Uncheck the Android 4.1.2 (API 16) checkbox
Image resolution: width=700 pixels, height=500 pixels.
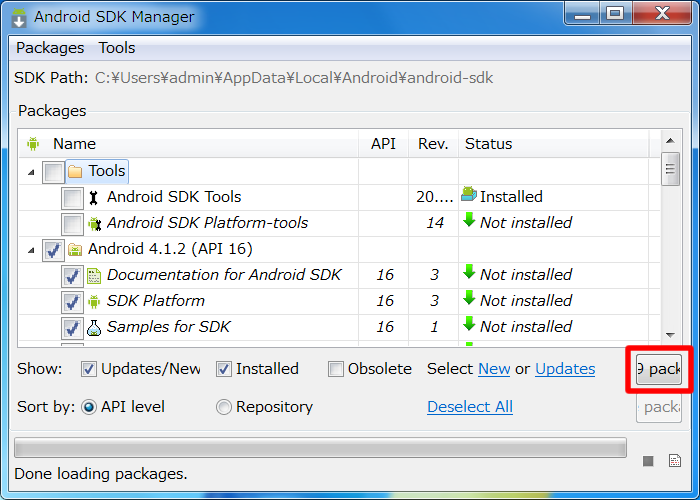[x=54, y=250]
